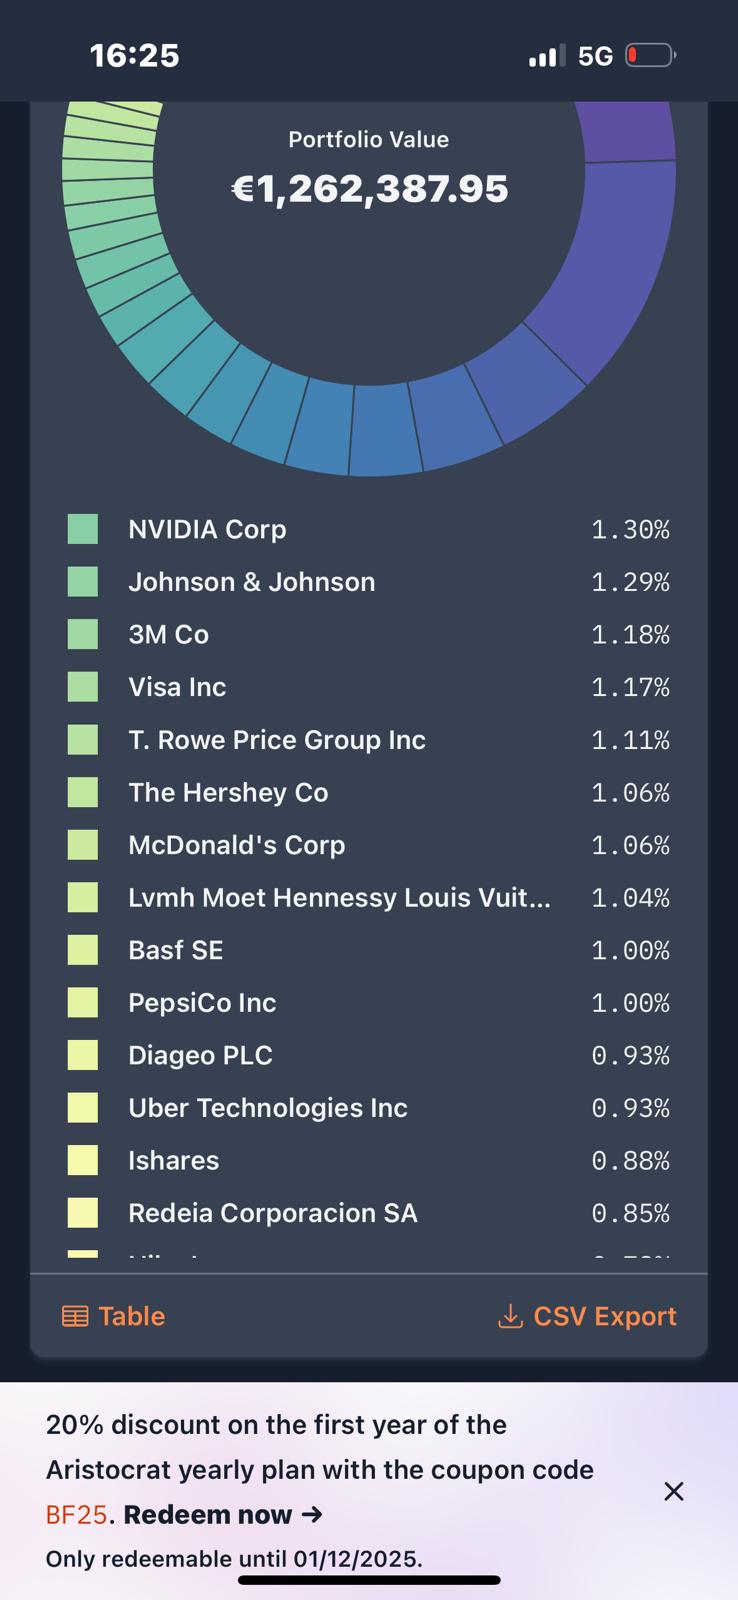Select the Basf SE legend item
The width and height of the screenshot is (738, 1600).
click(x=175, y=950)
